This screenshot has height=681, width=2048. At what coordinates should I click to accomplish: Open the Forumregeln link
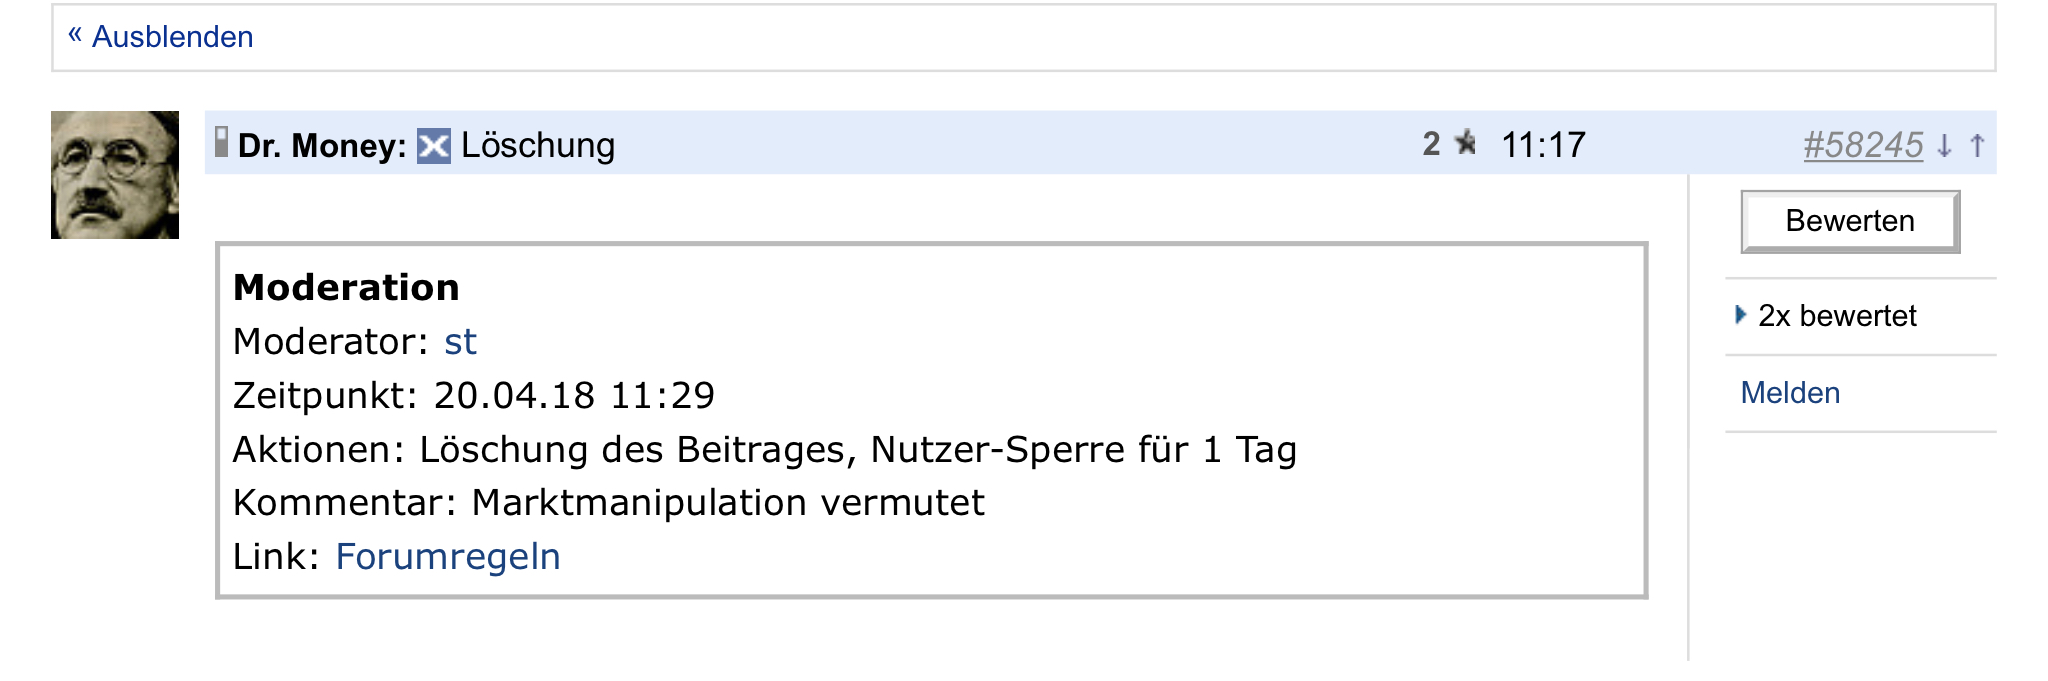point(447,557)
